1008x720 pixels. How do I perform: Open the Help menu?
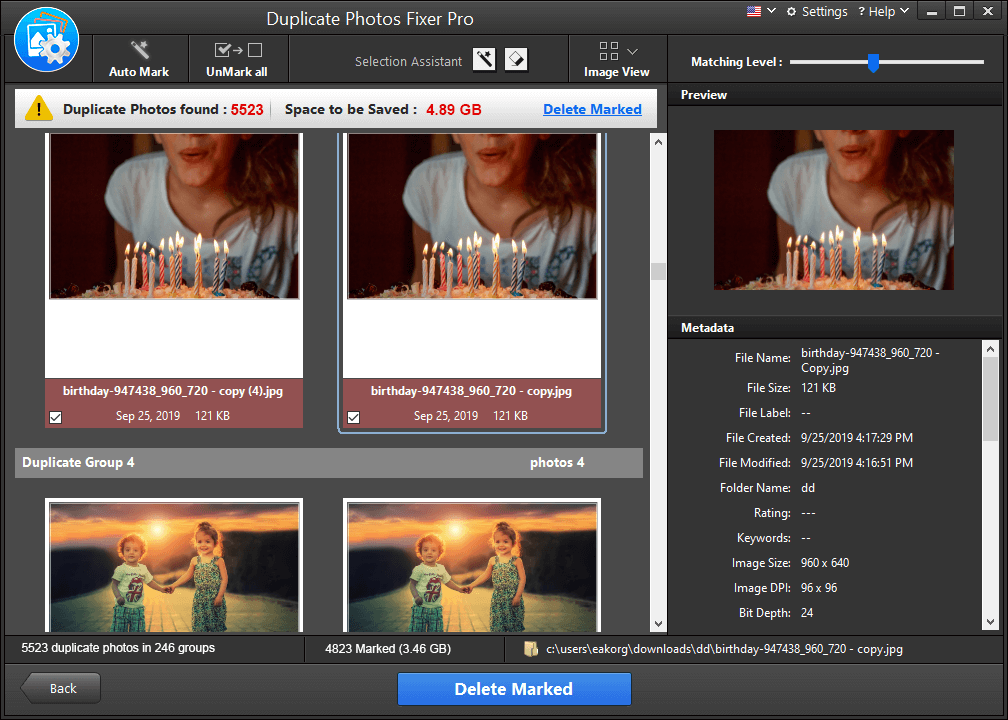(883, 12)
